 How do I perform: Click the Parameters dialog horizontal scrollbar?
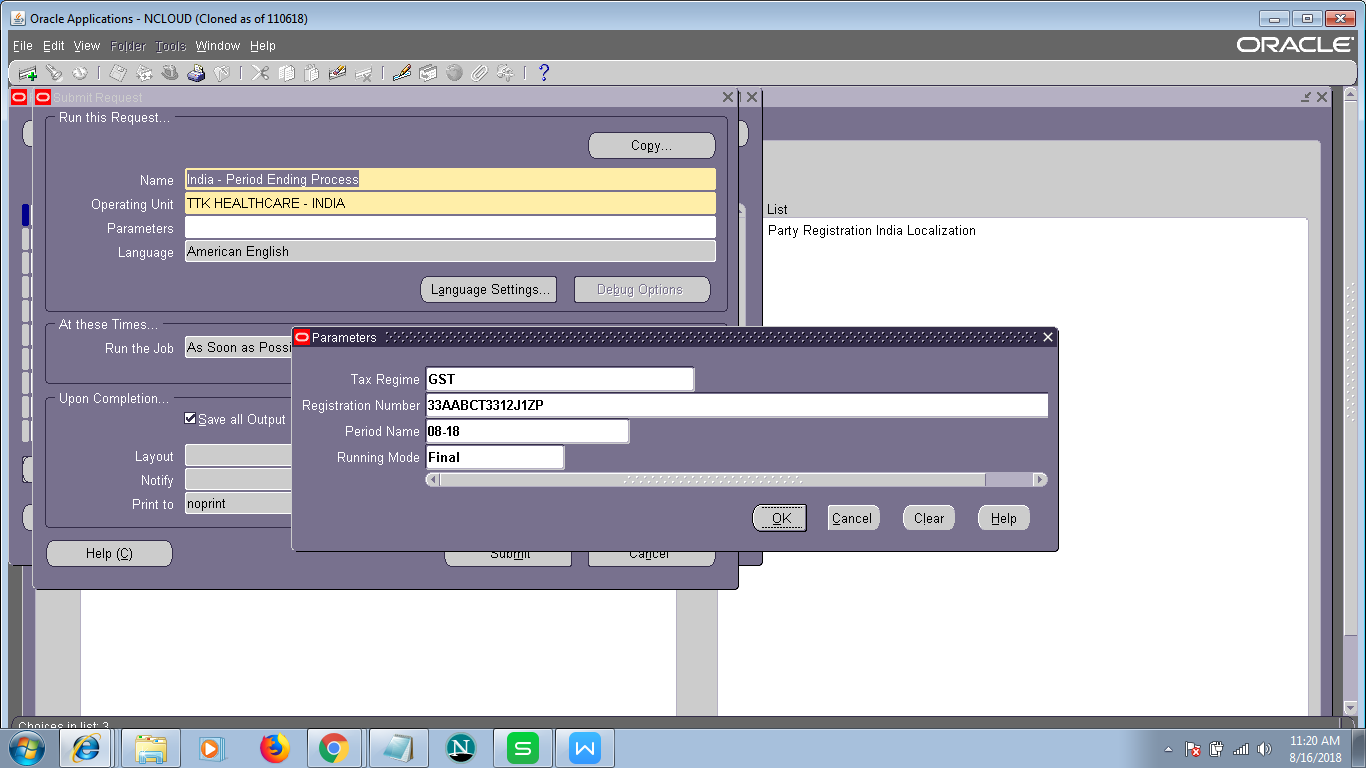[x=736, y=480]
